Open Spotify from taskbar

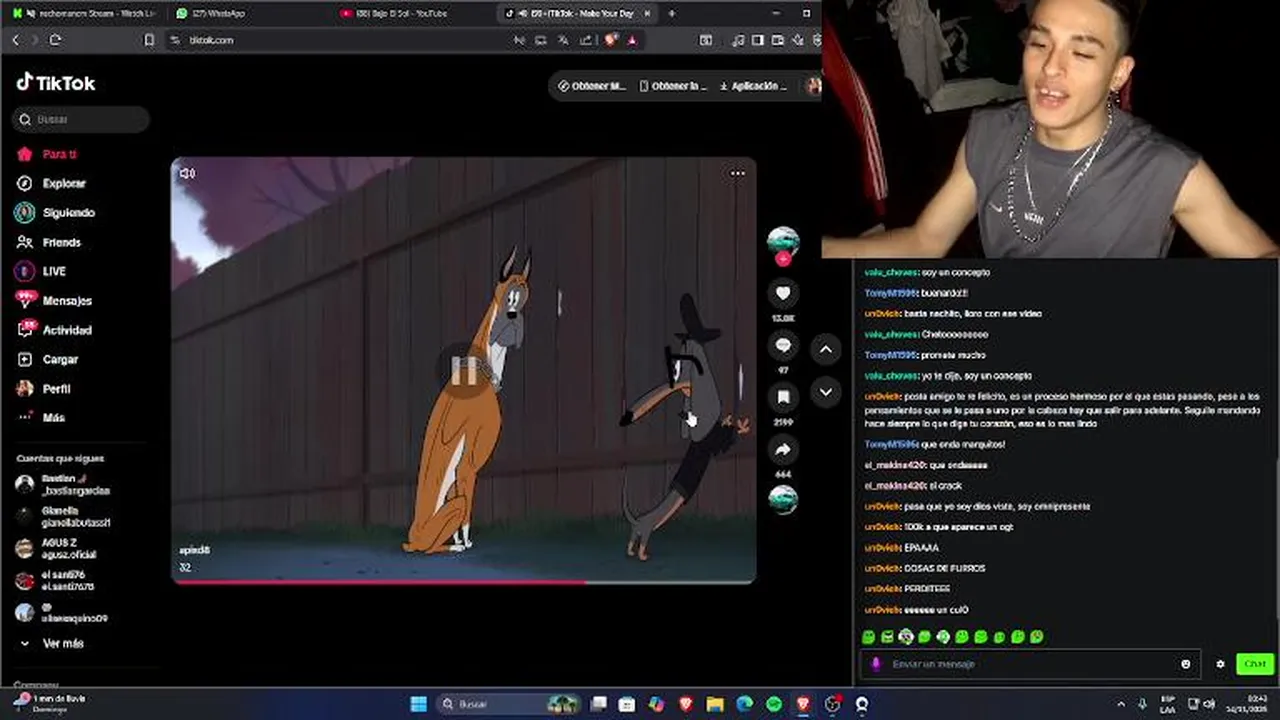tap(774, 704)
